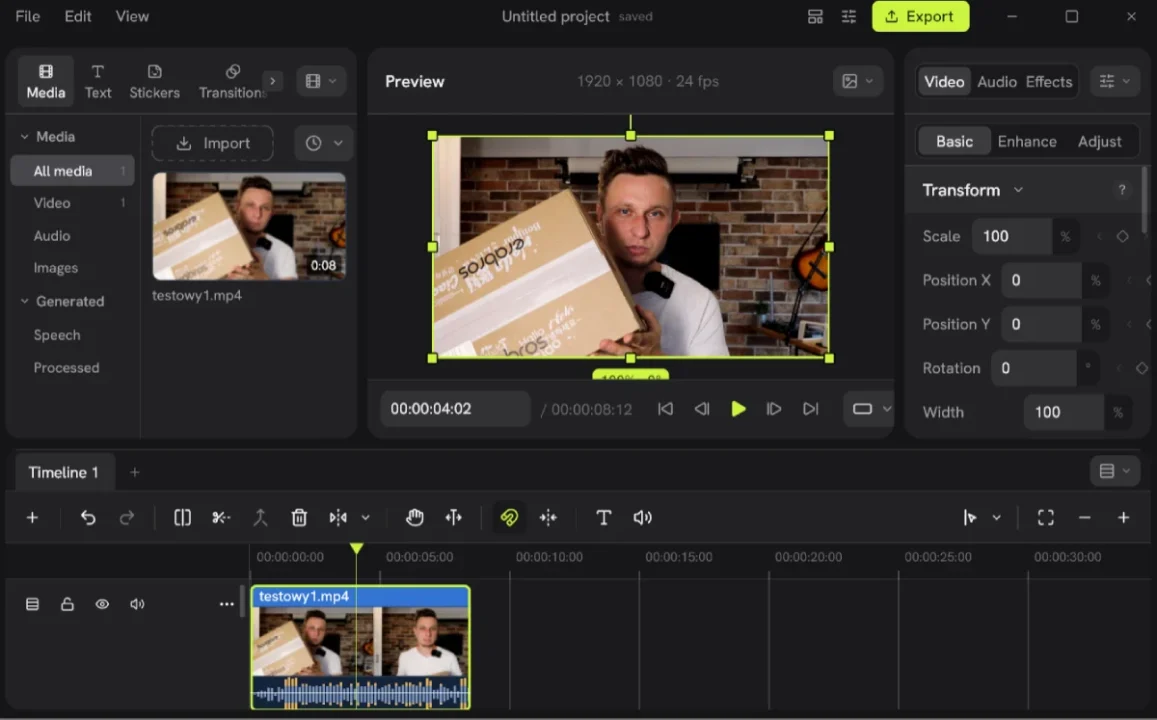
Task: Open the View menu
Action: tap(132, 16)
